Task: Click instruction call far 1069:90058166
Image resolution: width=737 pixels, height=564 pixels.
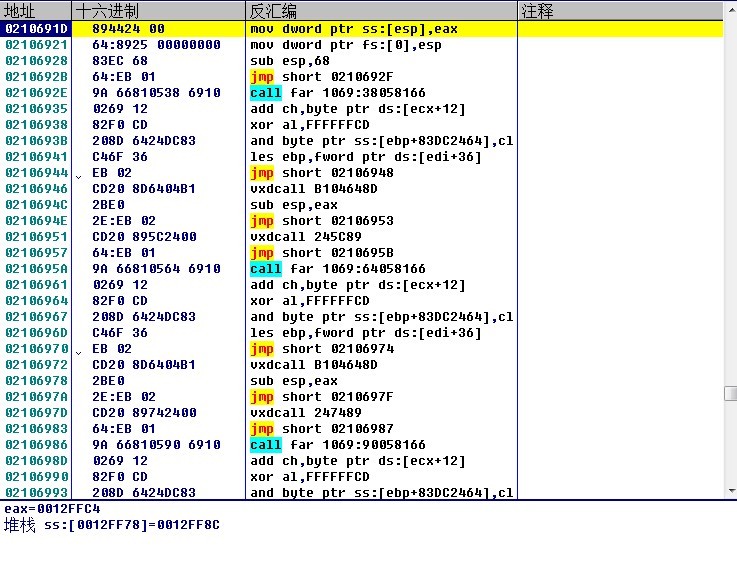Action: tap(338, 444)
